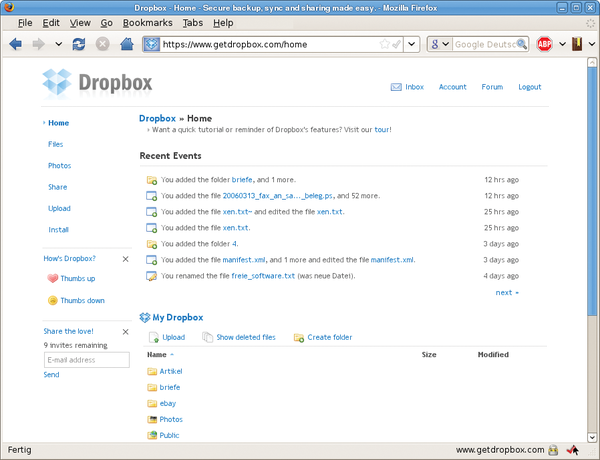Open the File menu
The height and width of the screenshot is (460, 600).
[x=25, y=23]
